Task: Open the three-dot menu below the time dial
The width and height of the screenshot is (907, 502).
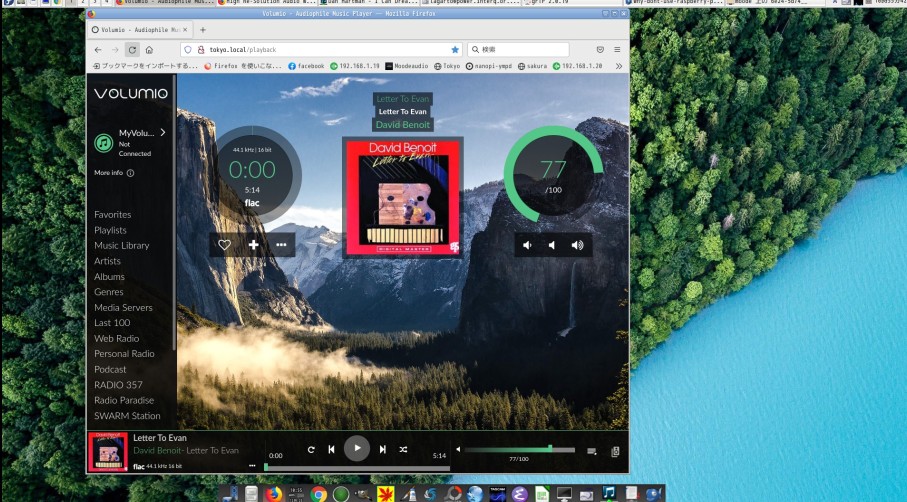Action: [281, 245]
